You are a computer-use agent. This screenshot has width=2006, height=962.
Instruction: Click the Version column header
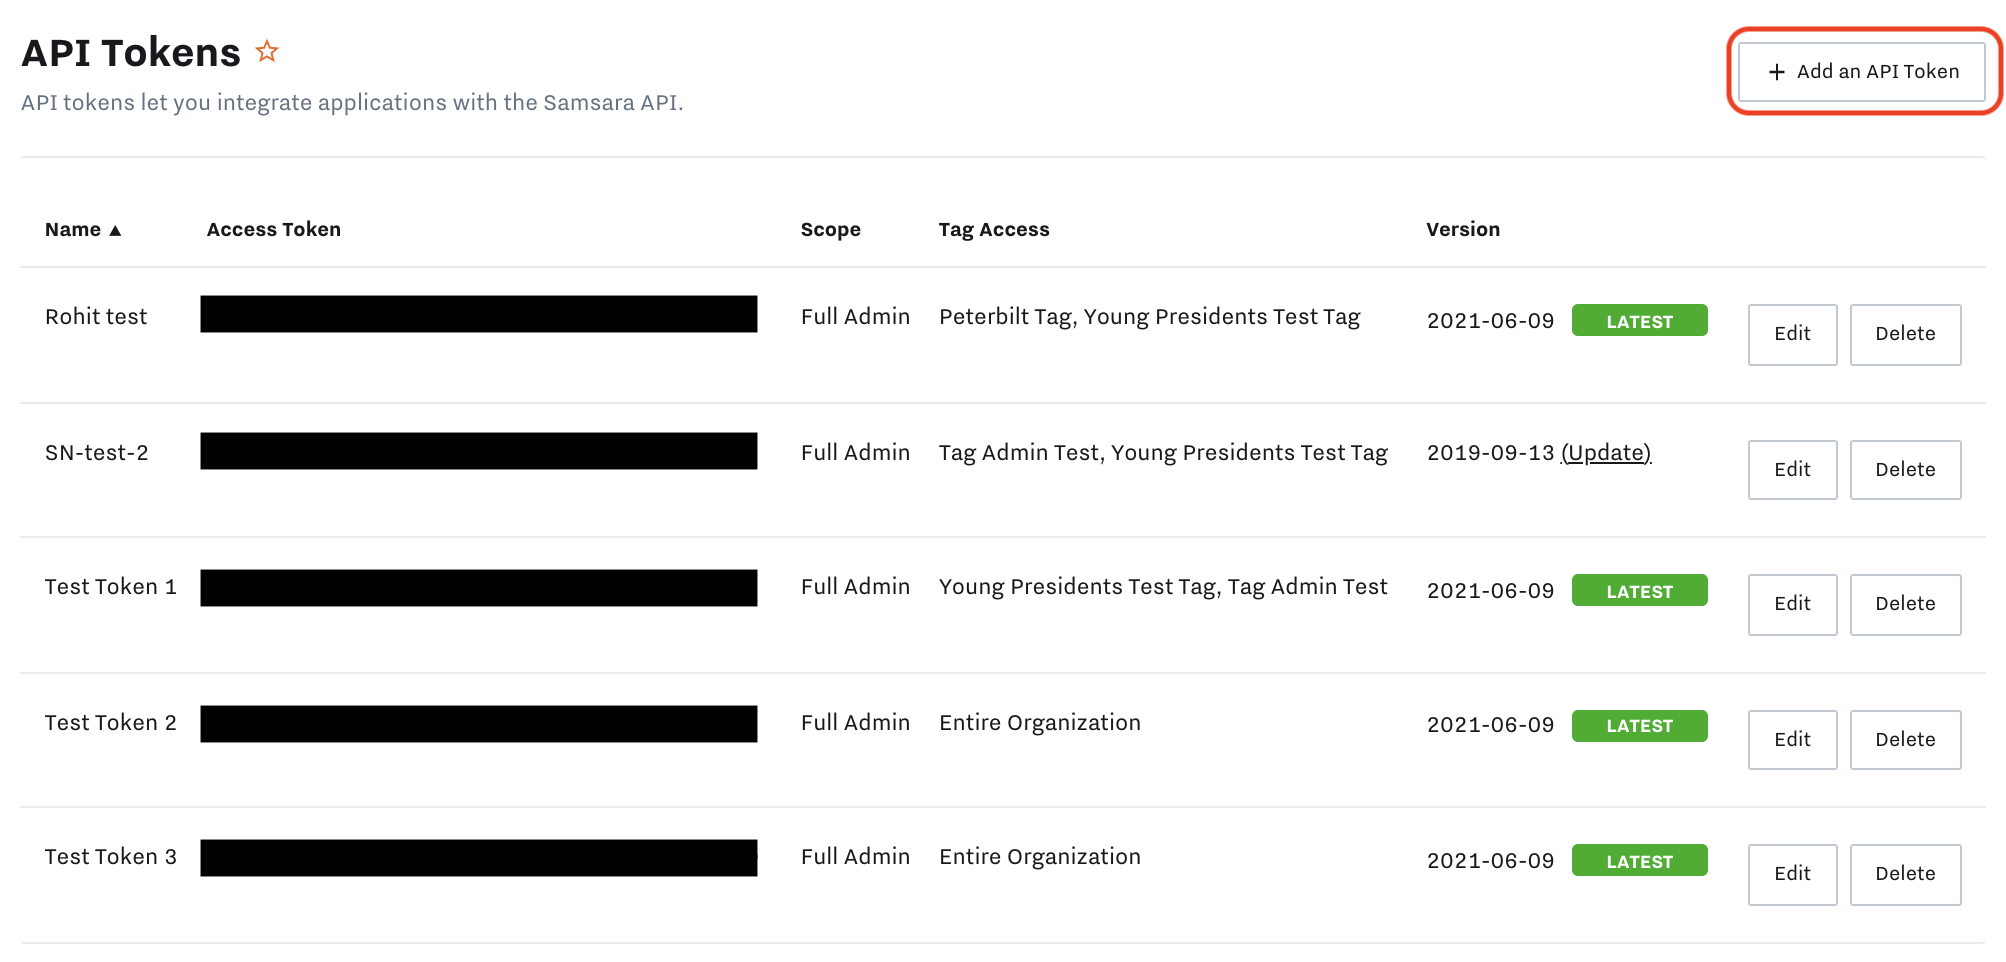pyautogui.click(x=1462, y=230)
